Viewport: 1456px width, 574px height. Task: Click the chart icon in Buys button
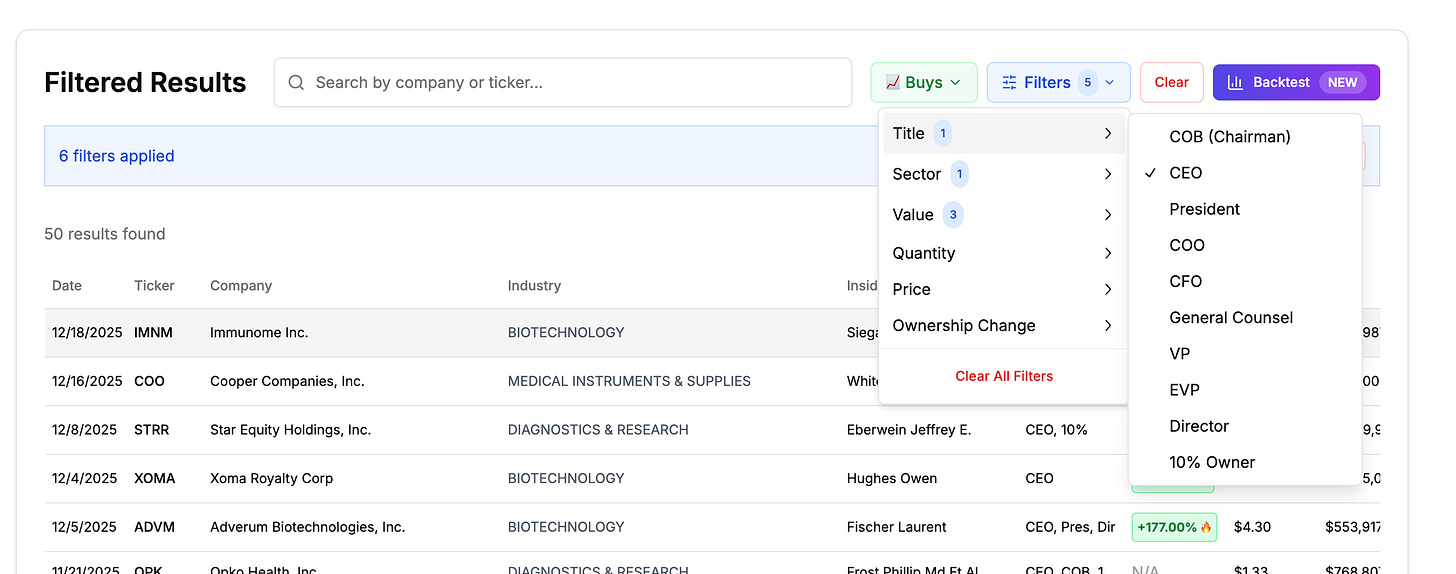point(893,82)
